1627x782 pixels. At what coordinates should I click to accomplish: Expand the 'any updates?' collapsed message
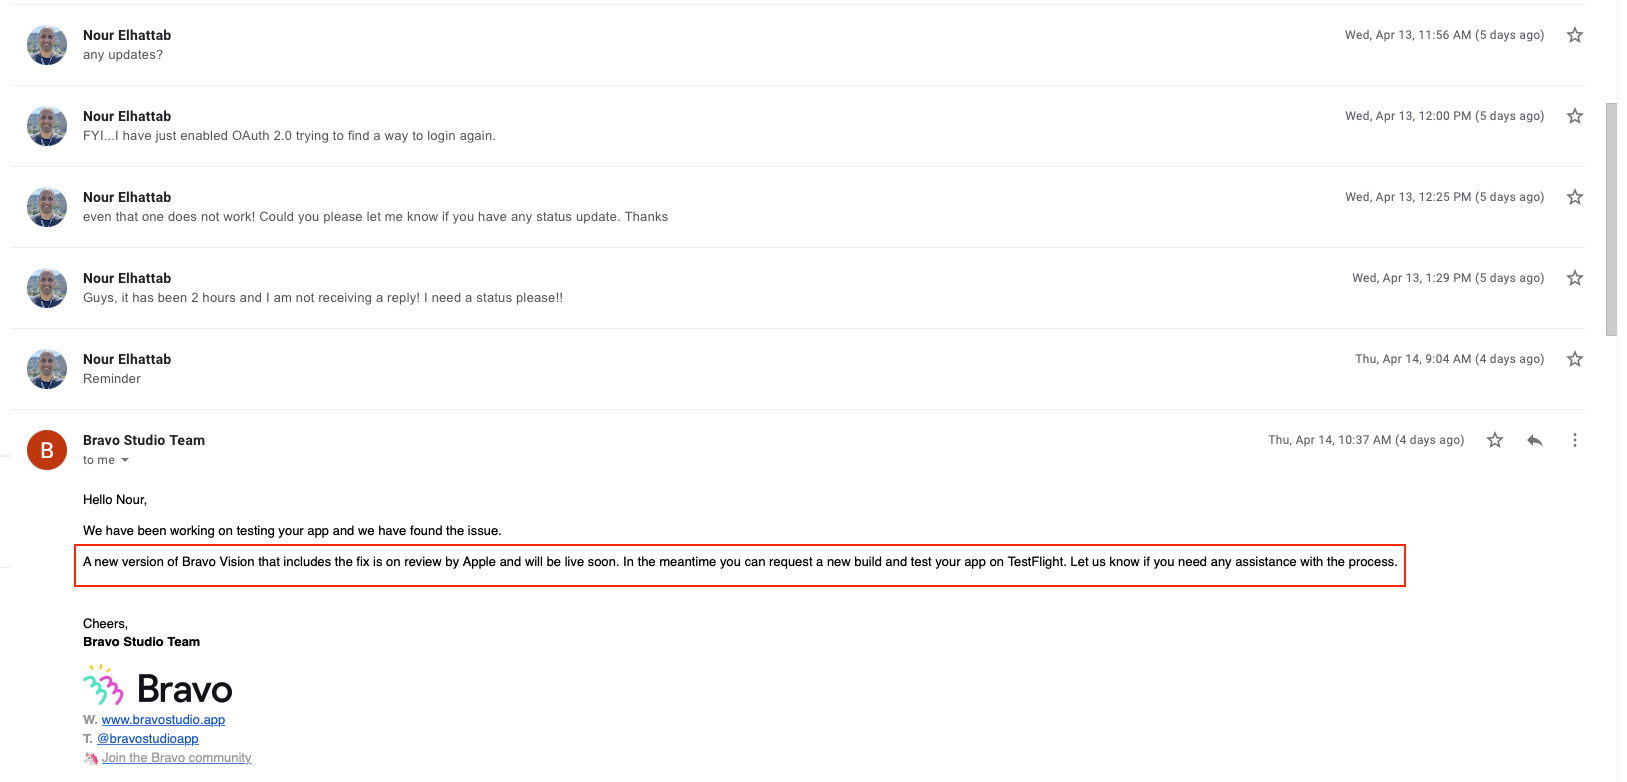pyautogui.click(x=797, y=45)
